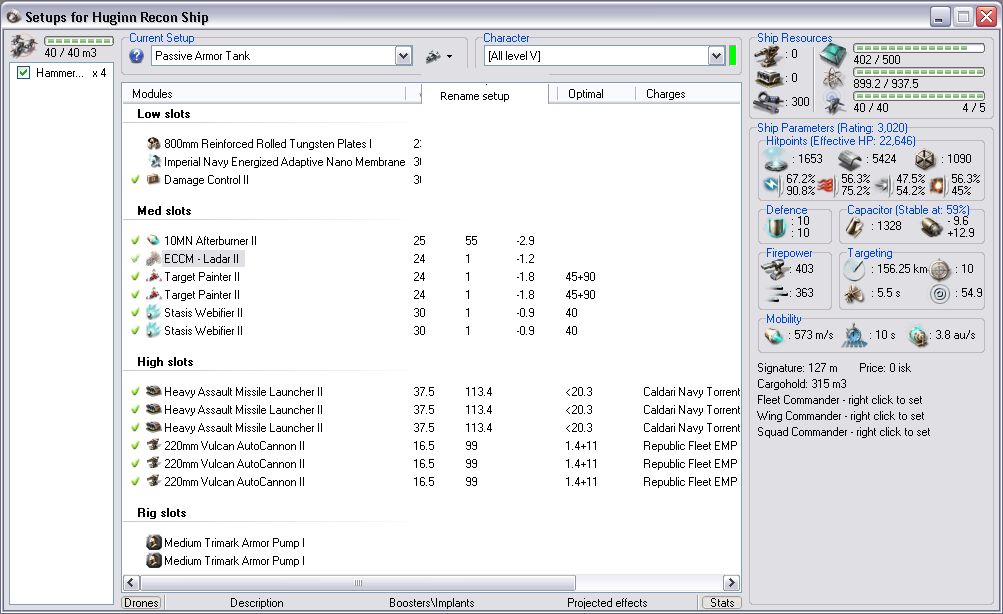Click the horizontal scrollbar thumb
1003x614 pixels.
[358, 583]
